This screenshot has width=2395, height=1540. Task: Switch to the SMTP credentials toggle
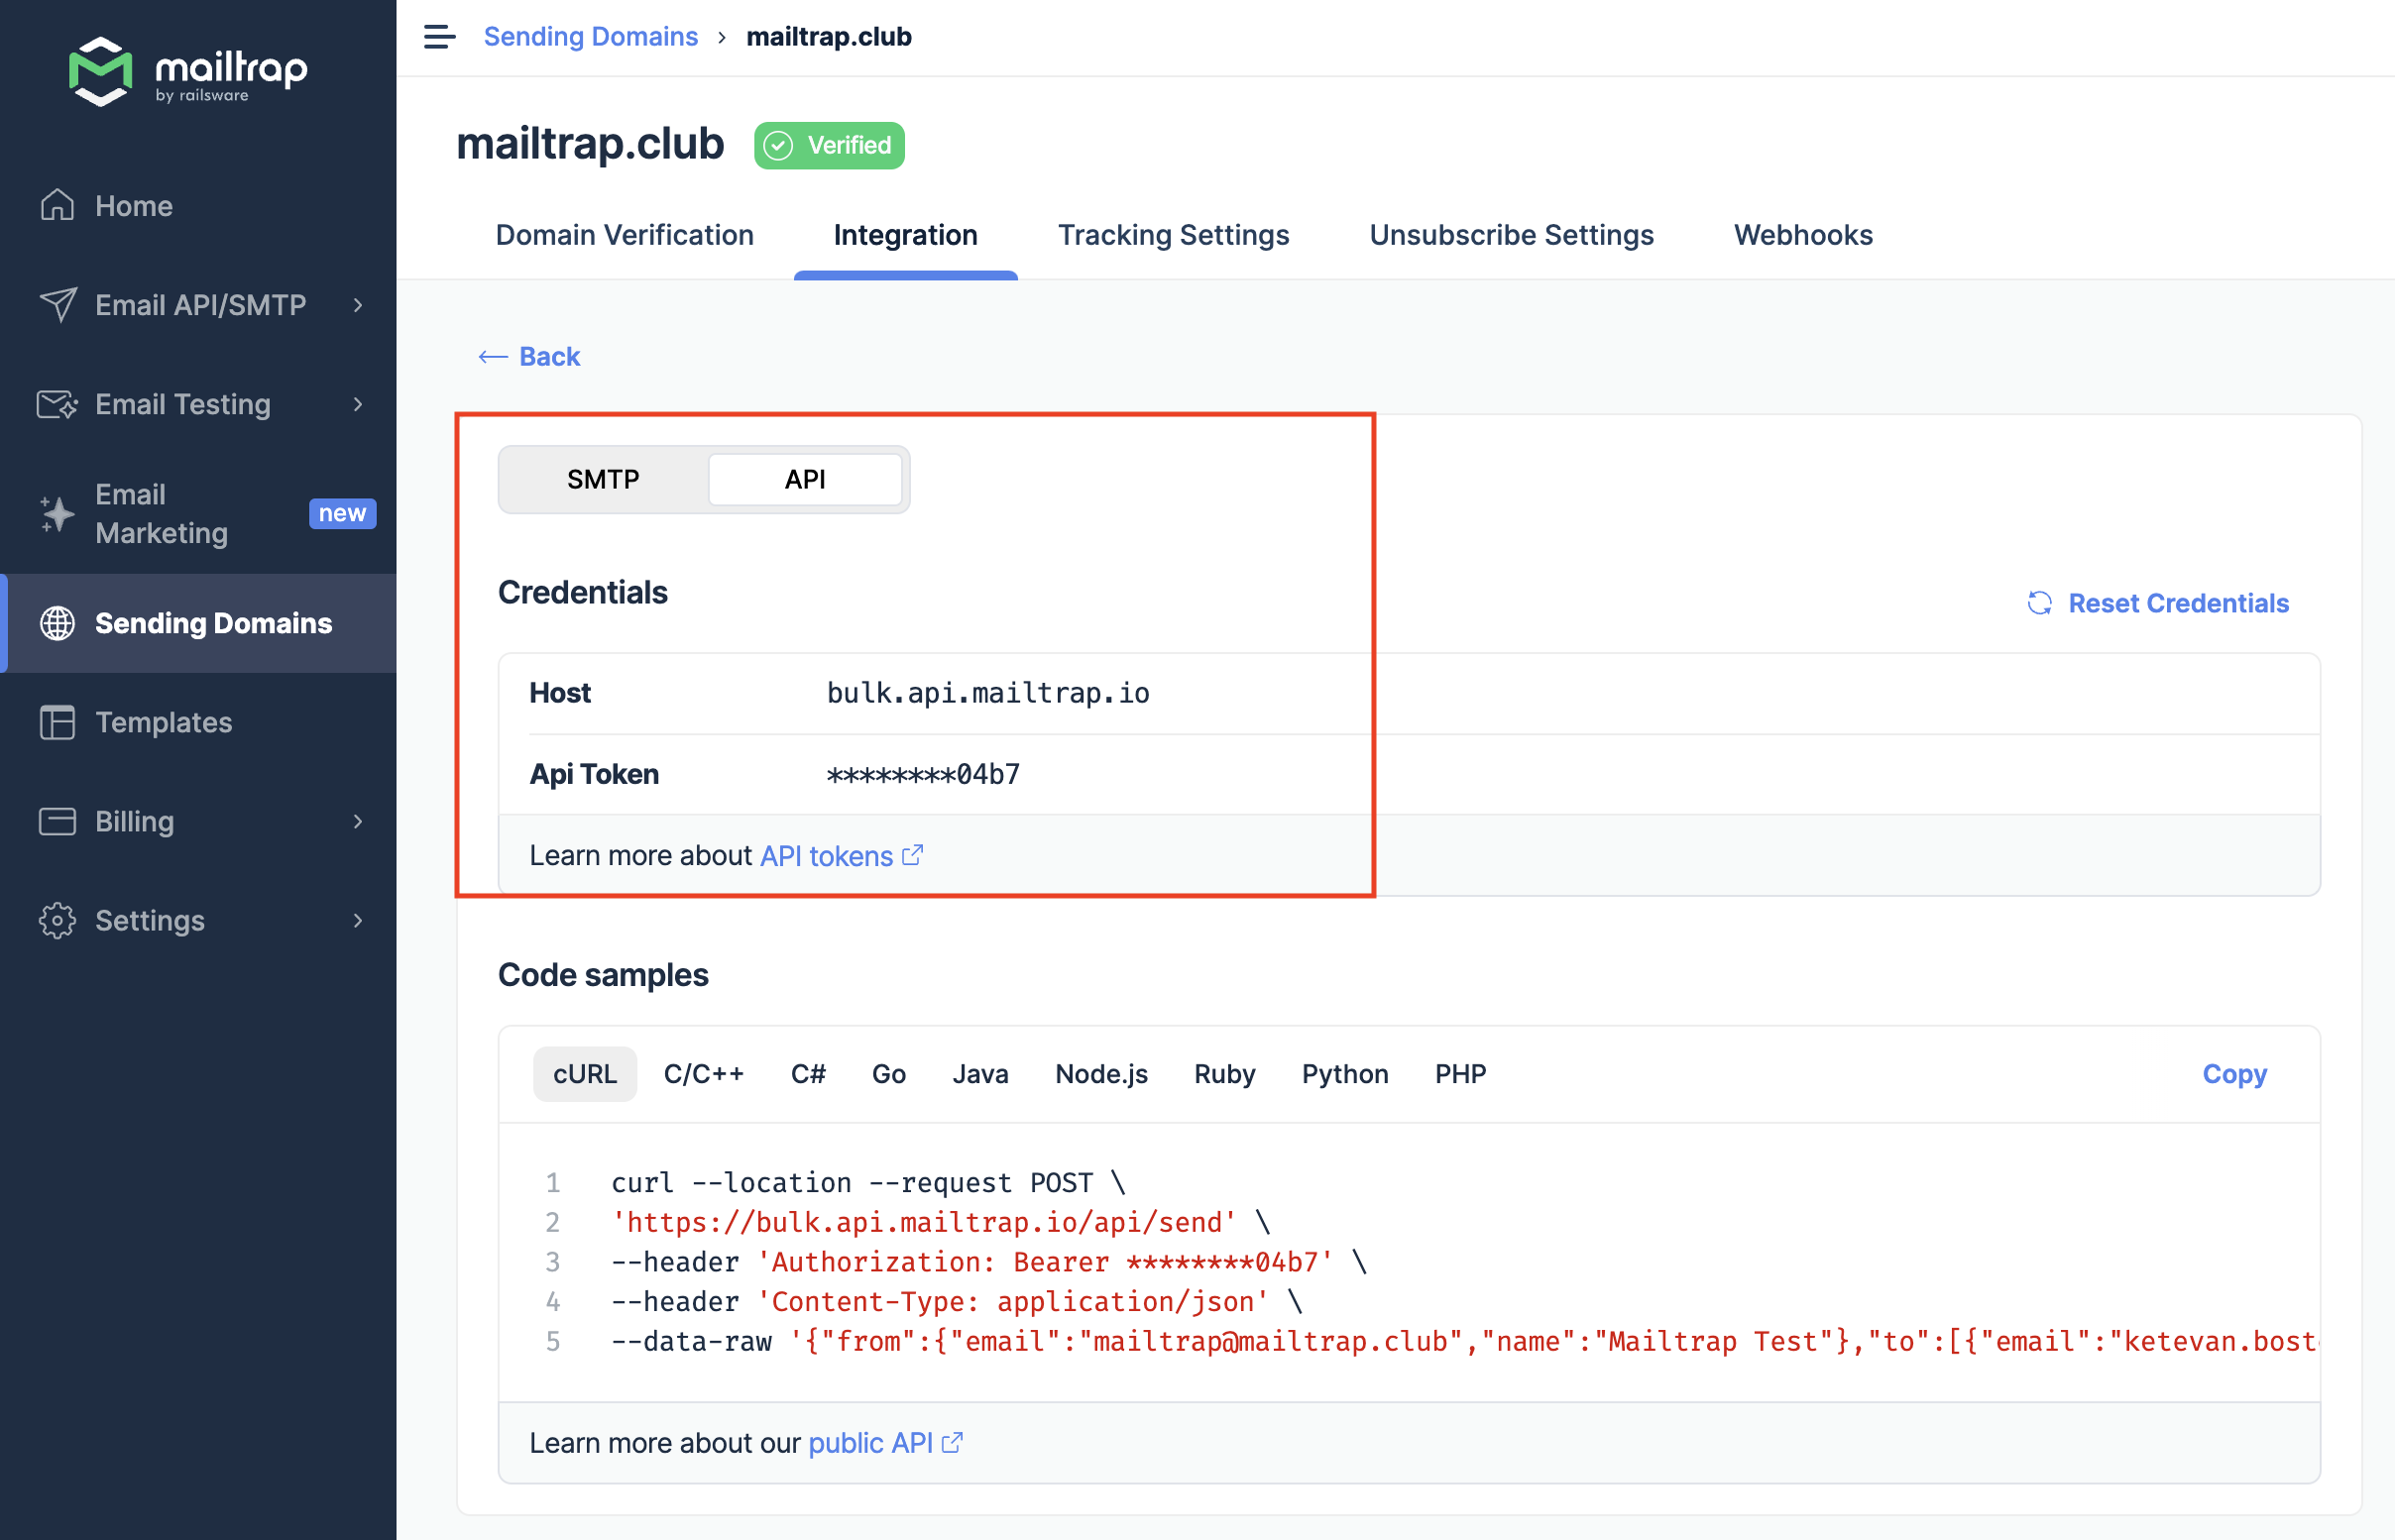603,479
